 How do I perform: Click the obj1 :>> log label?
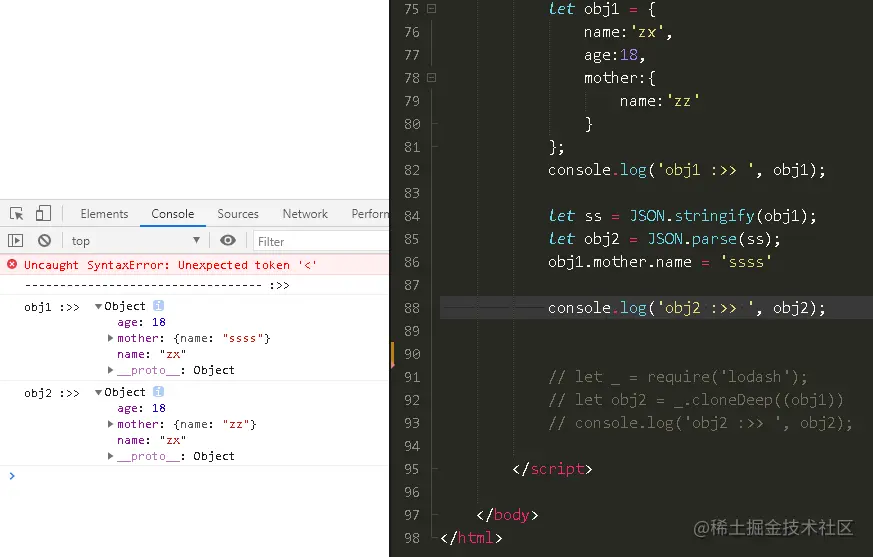click(52, 307)
